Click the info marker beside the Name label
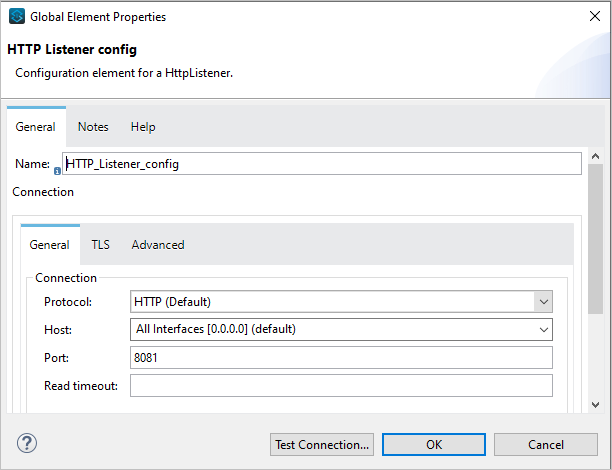The height and width of the screenshot is (470, 612). [57, 171]
